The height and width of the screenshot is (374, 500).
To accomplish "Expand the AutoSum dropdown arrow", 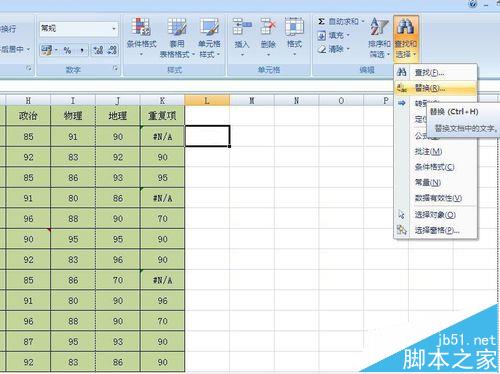I will coord(363,22).
